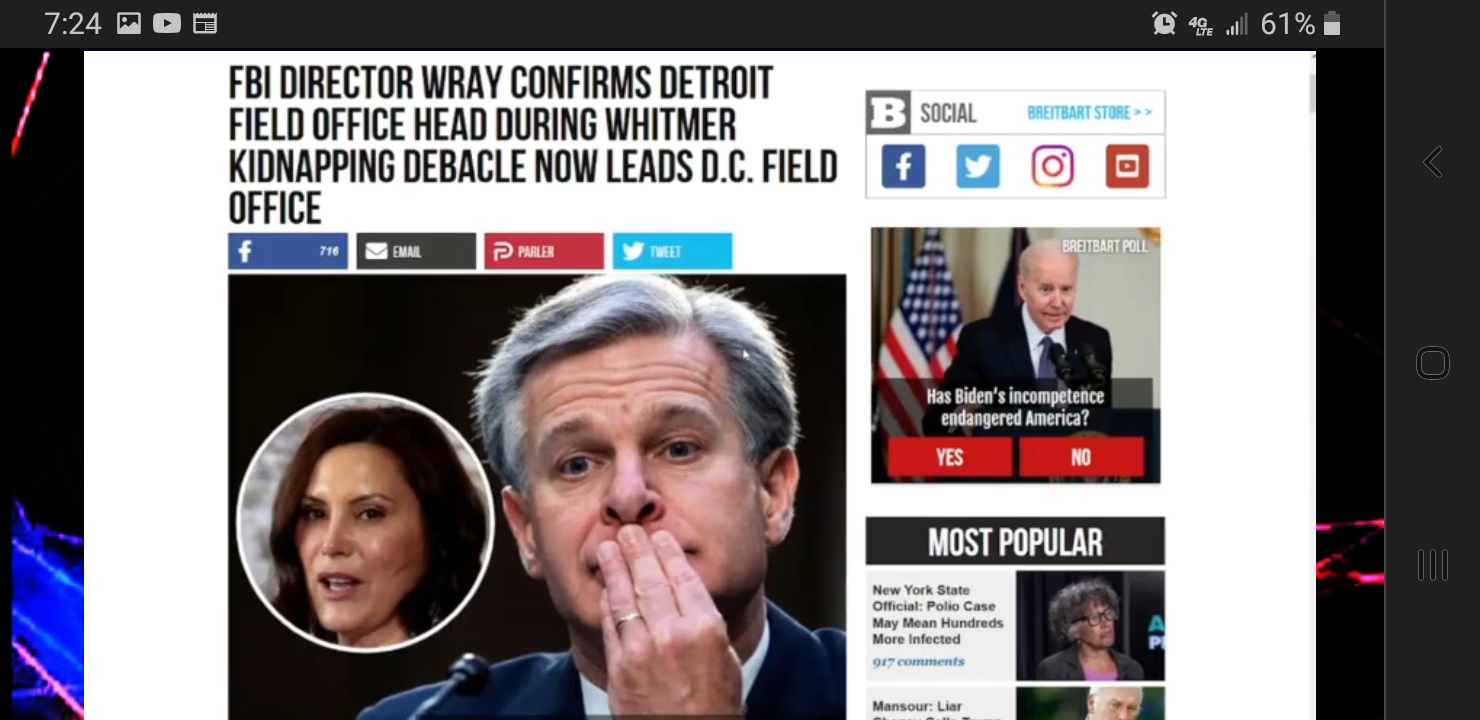Screen dimensions: 1480x720
Task: Click the Polio story thumbnail image
Action: 1090,626
